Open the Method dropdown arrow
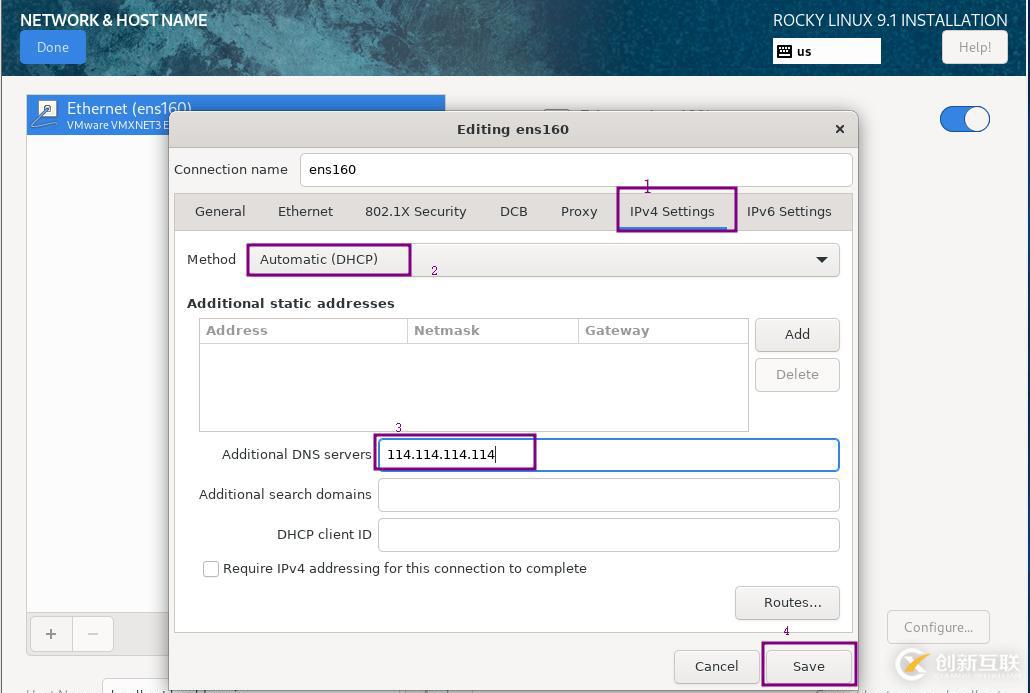This screenshot has width=1030, height=693. (821, 259)
